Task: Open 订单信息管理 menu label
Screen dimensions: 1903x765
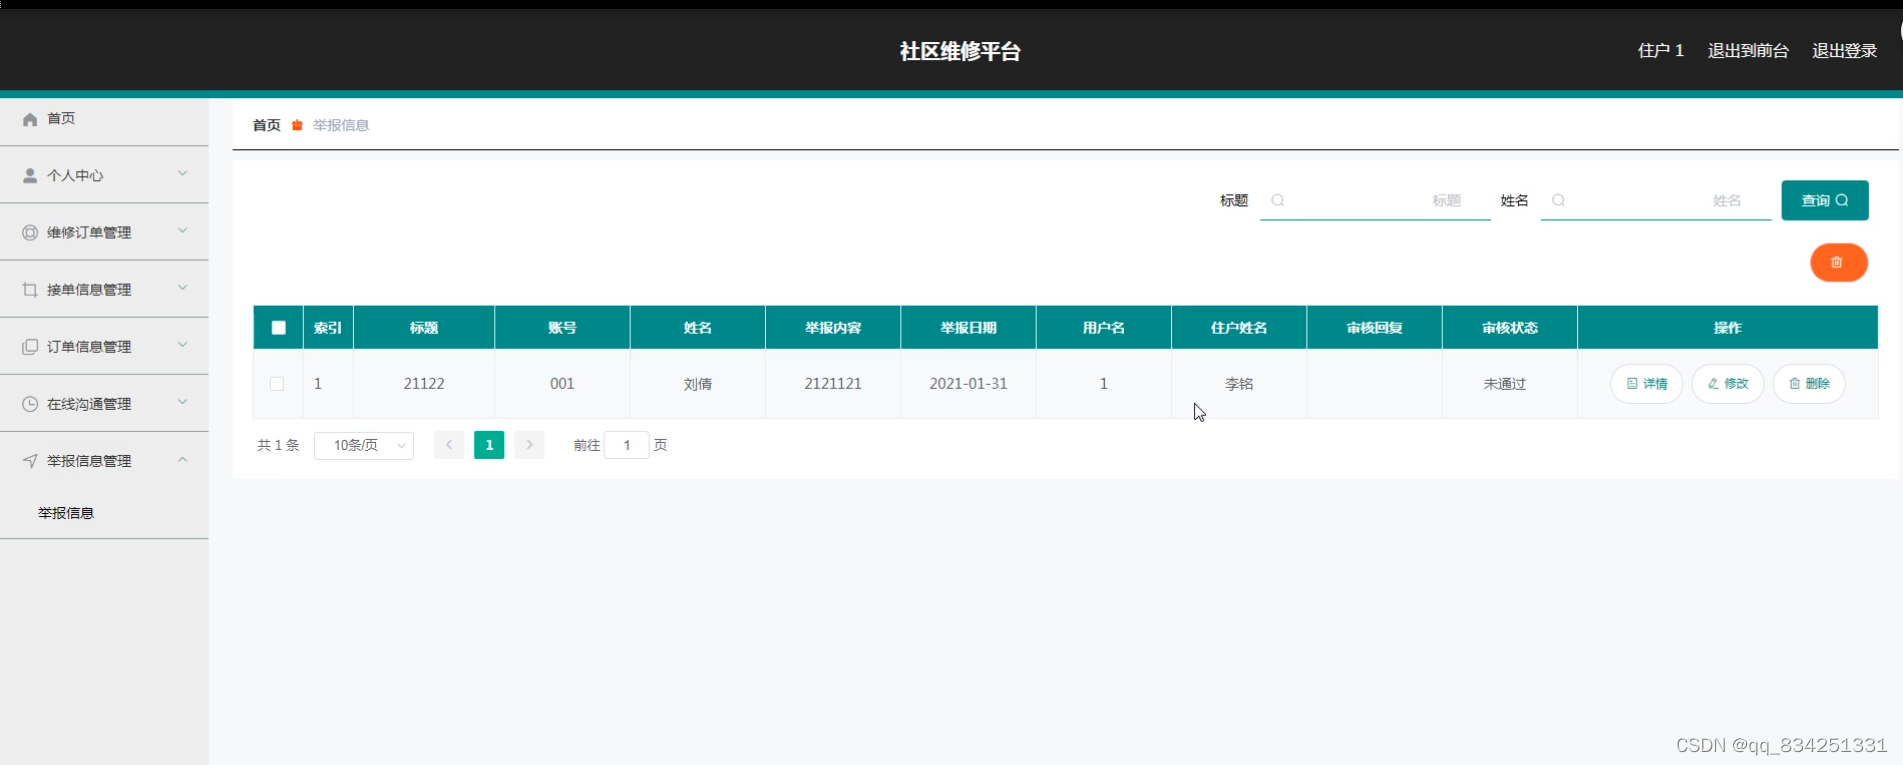Action: point(89,347)
